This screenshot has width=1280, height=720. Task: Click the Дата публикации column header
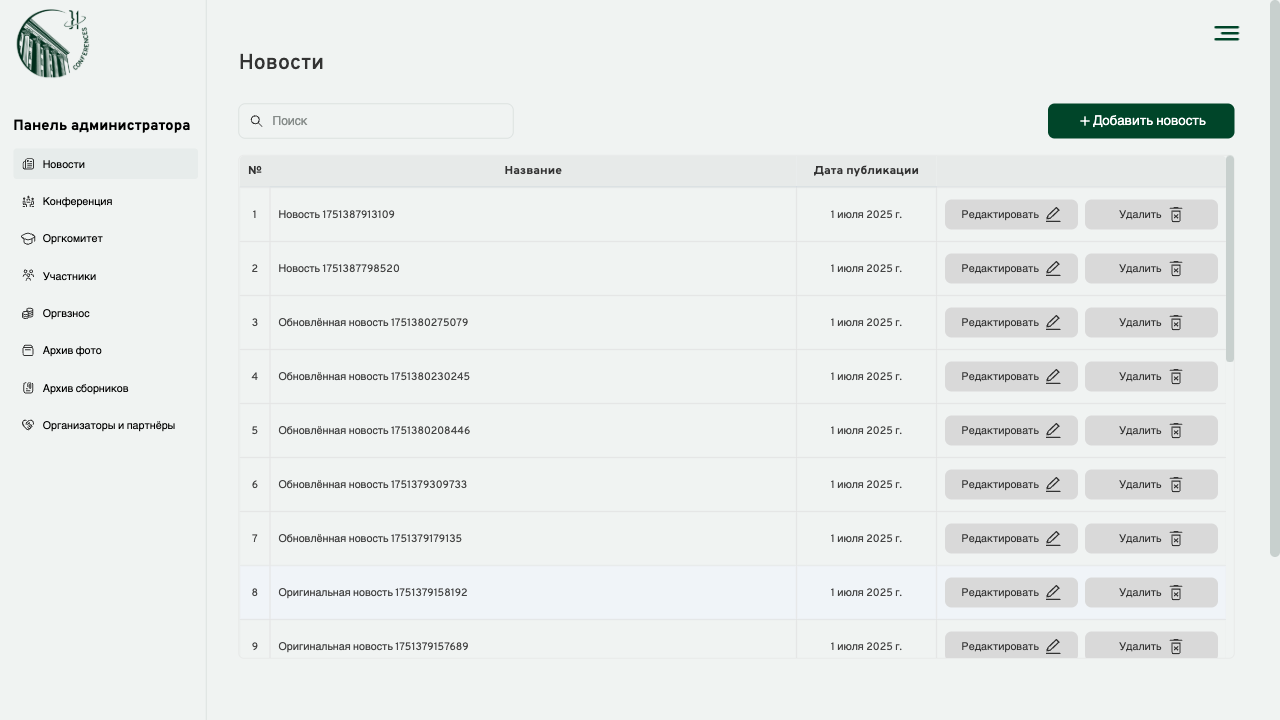(865, 171)
